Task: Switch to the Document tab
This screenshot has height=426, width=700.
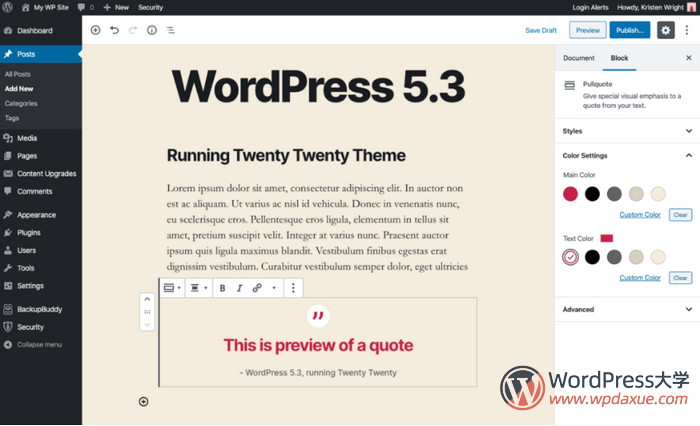Action: tap(579, 58)
